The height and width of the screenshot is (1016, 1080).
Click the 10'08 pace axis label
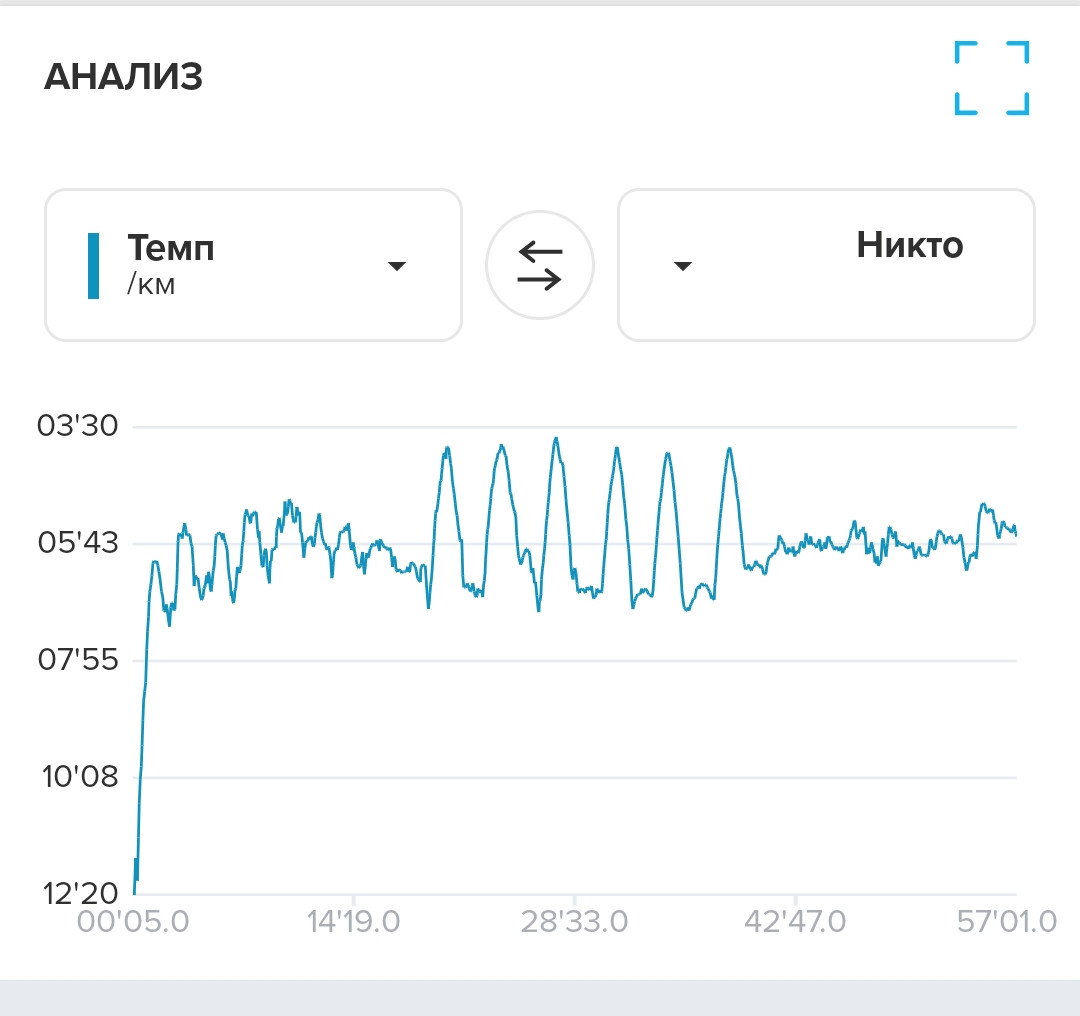[x=80, y=777]
